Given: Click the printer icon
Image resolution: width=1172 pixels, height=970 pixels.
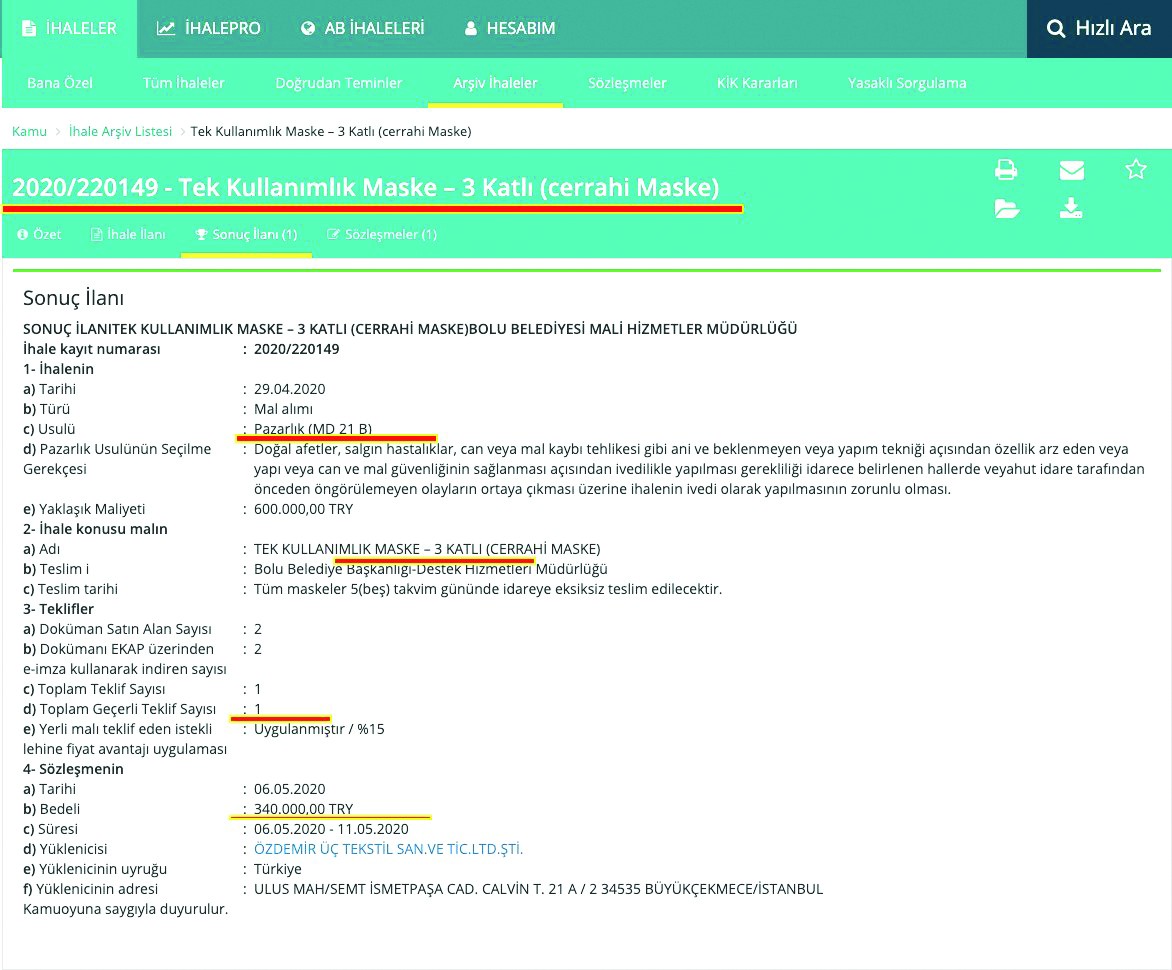Looking at the screenshot, I should point(1006,170).
